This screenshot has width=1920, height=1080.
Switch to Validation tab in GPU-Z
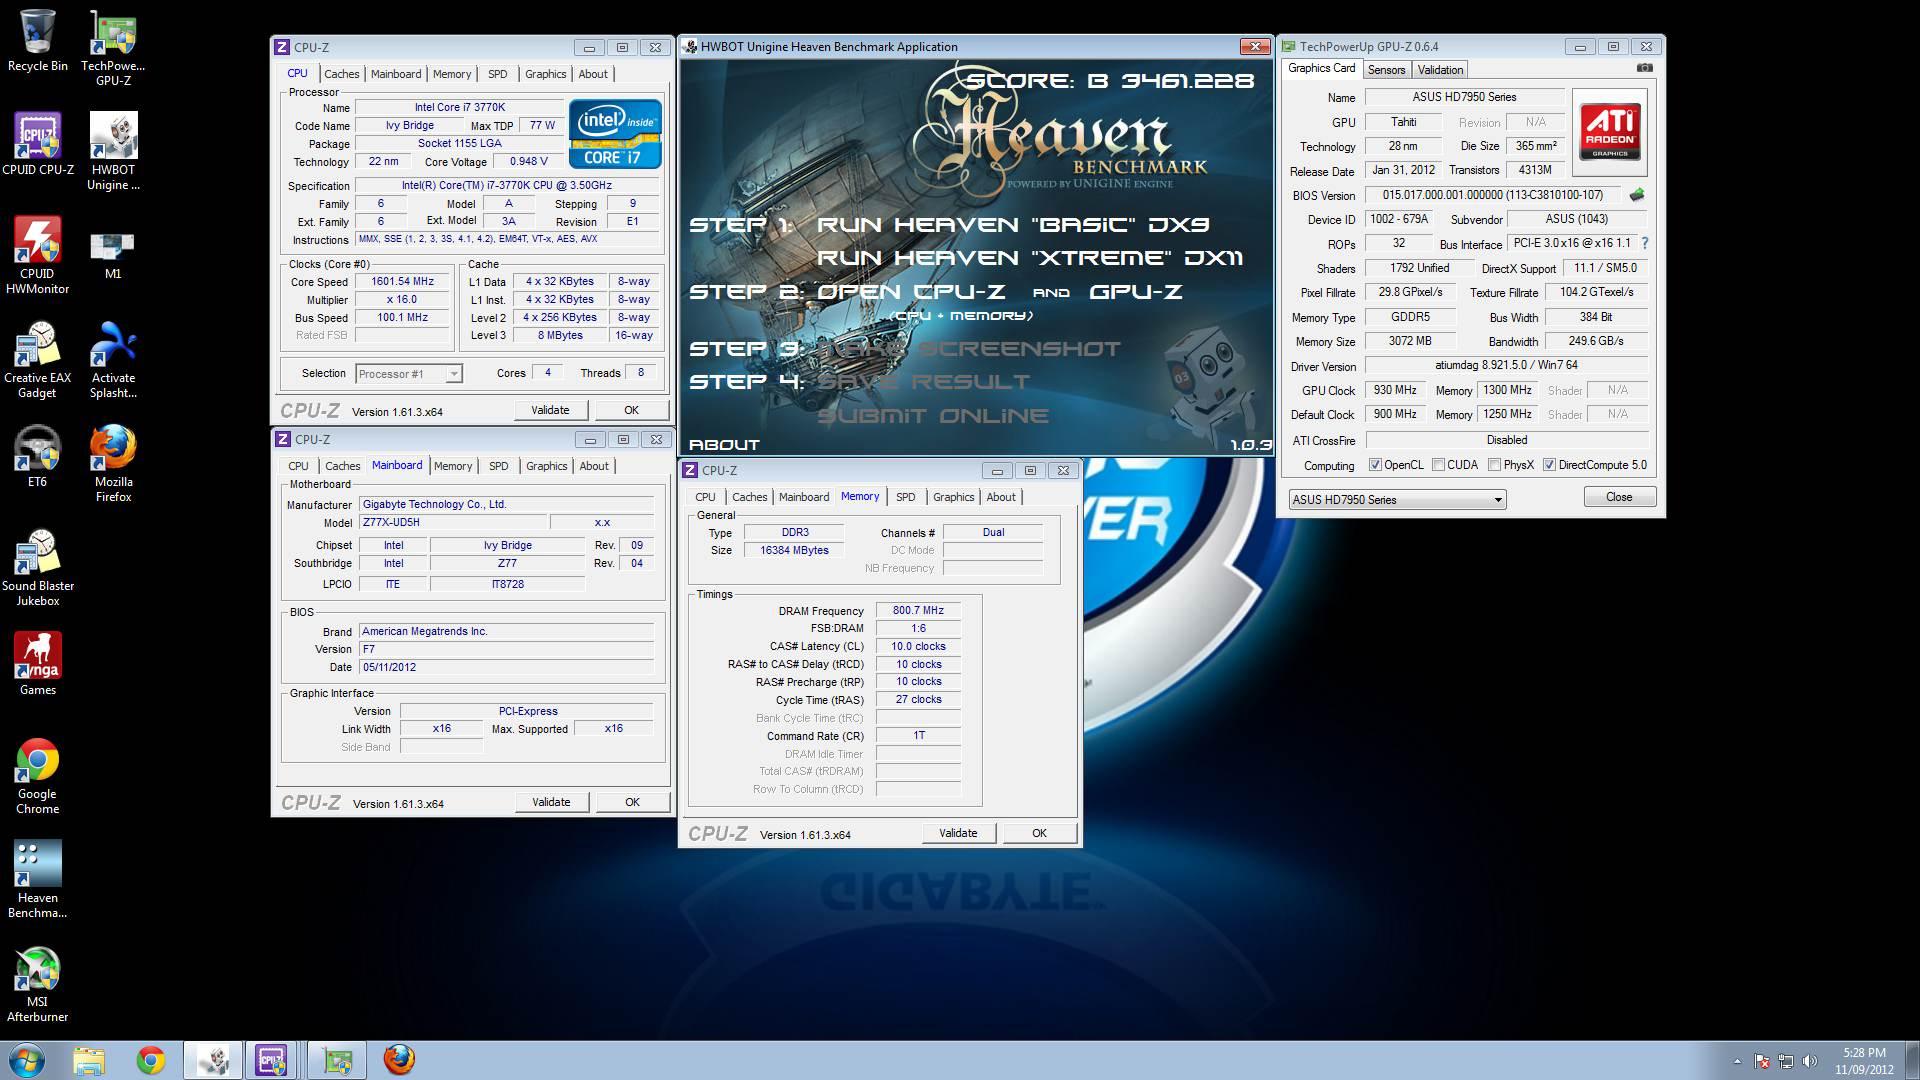[x=1440, y=69]
